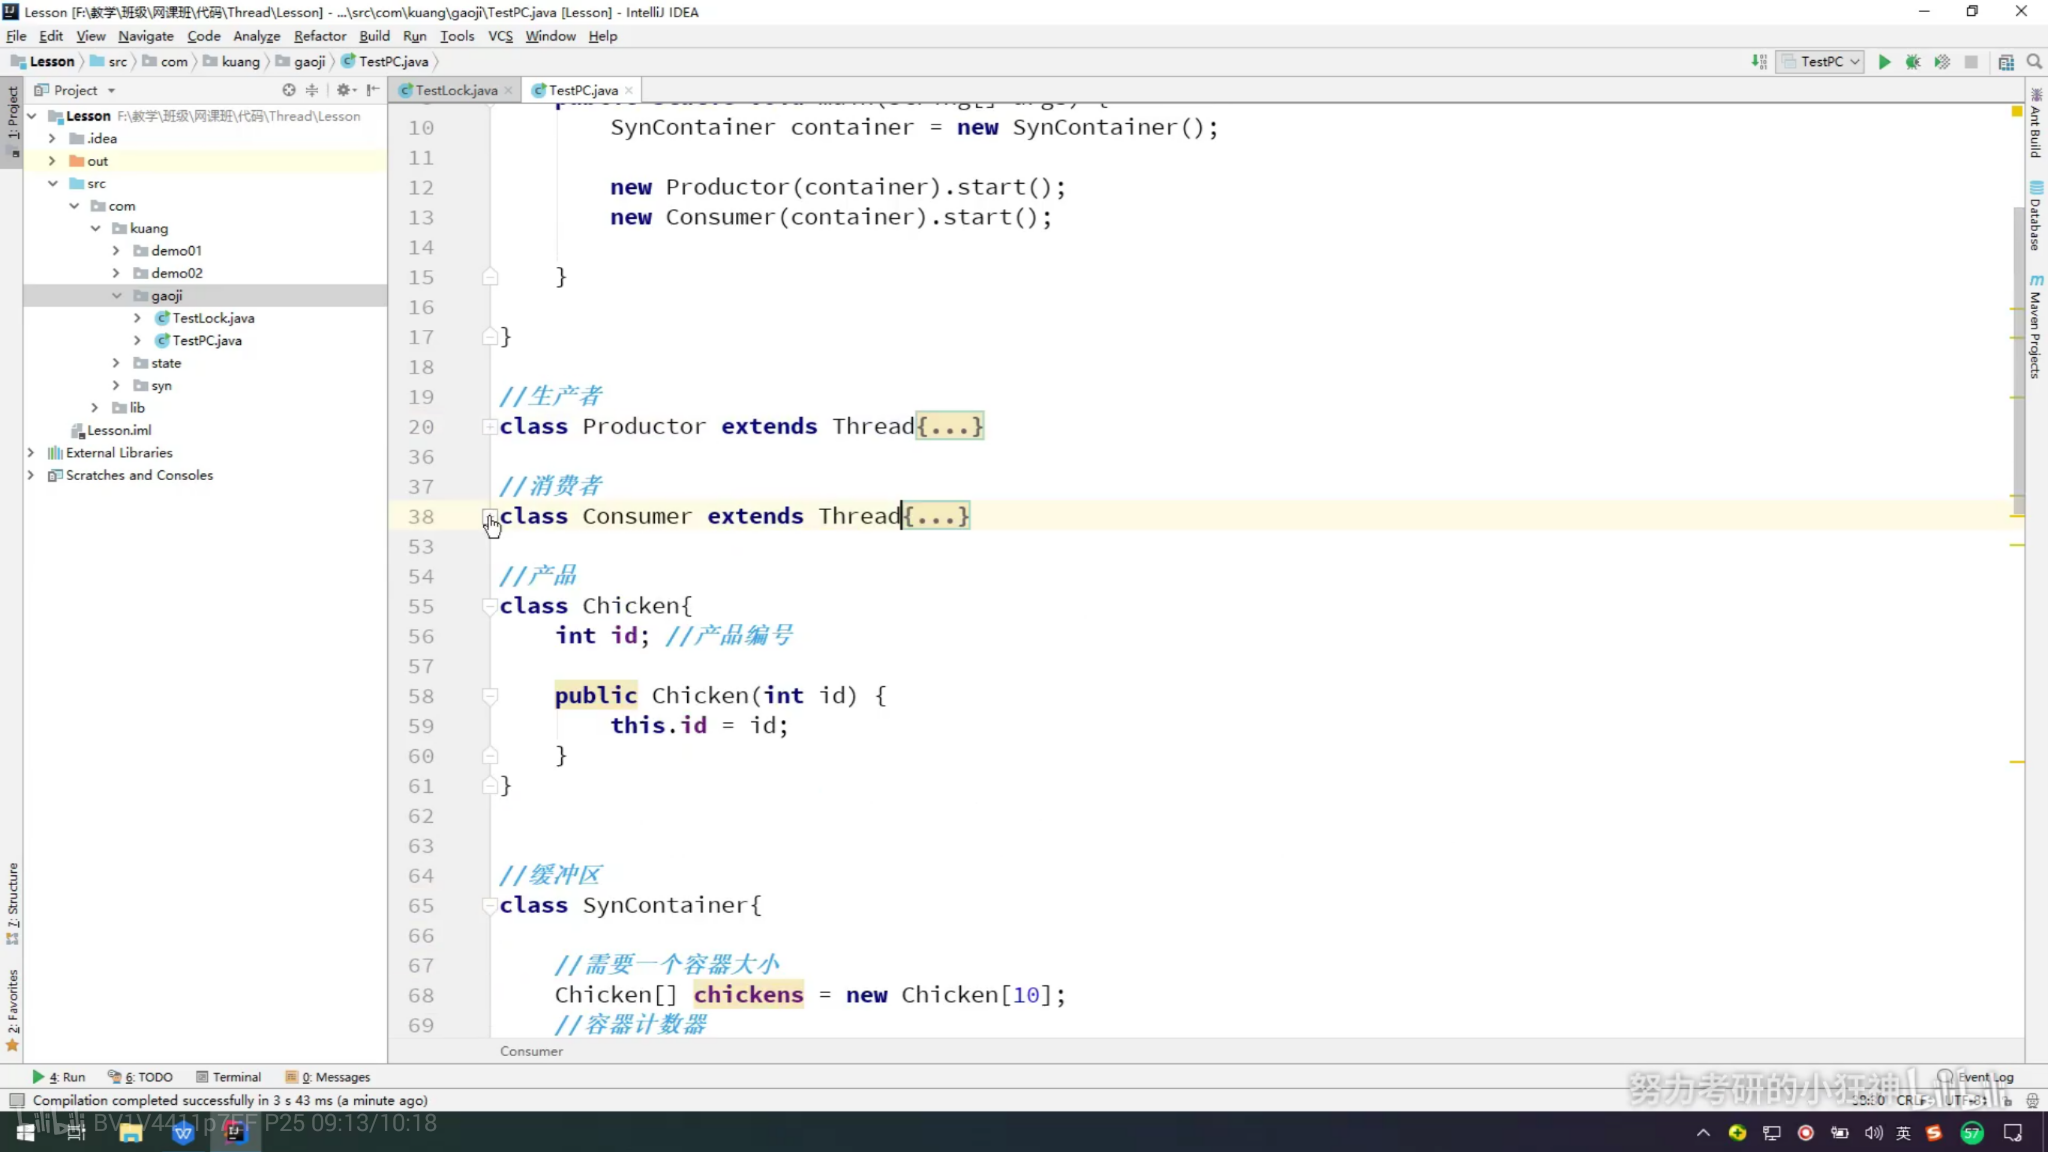The image size is (2048, 1152).
Task: Click the editor vertical scrollbar thumb
Action: (2018, 360)
